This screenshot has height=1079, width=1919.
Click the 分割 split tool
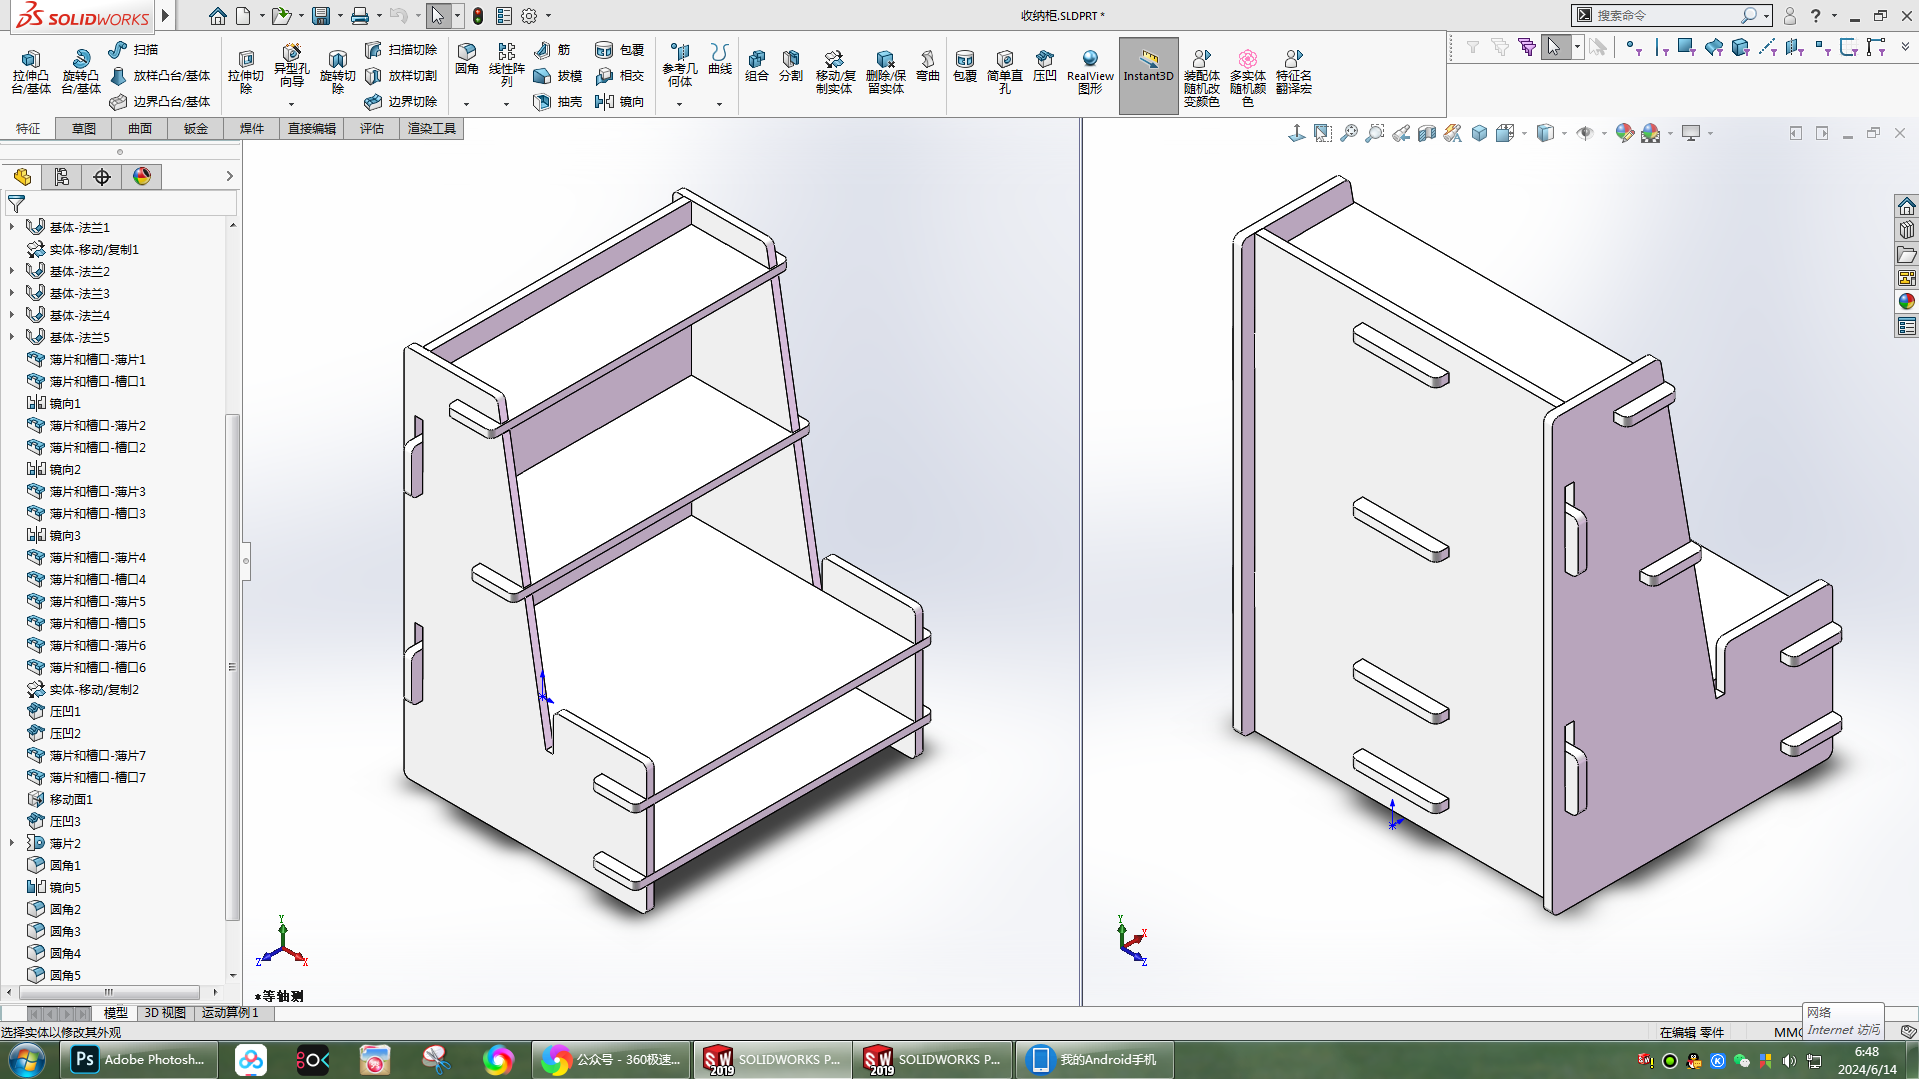(791, 66)
